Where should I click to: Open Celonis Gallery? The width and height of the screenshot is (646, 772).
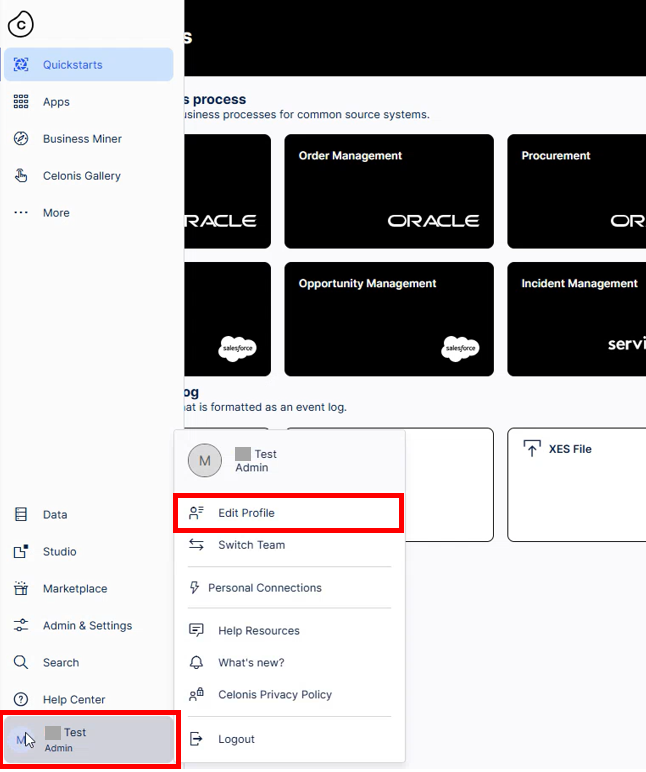[89, 176]
